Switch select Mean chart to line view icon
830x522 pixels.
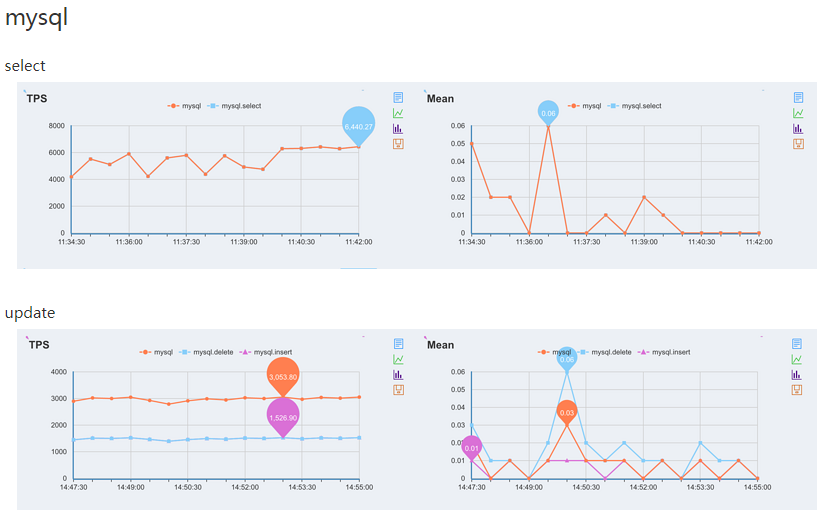798,113
